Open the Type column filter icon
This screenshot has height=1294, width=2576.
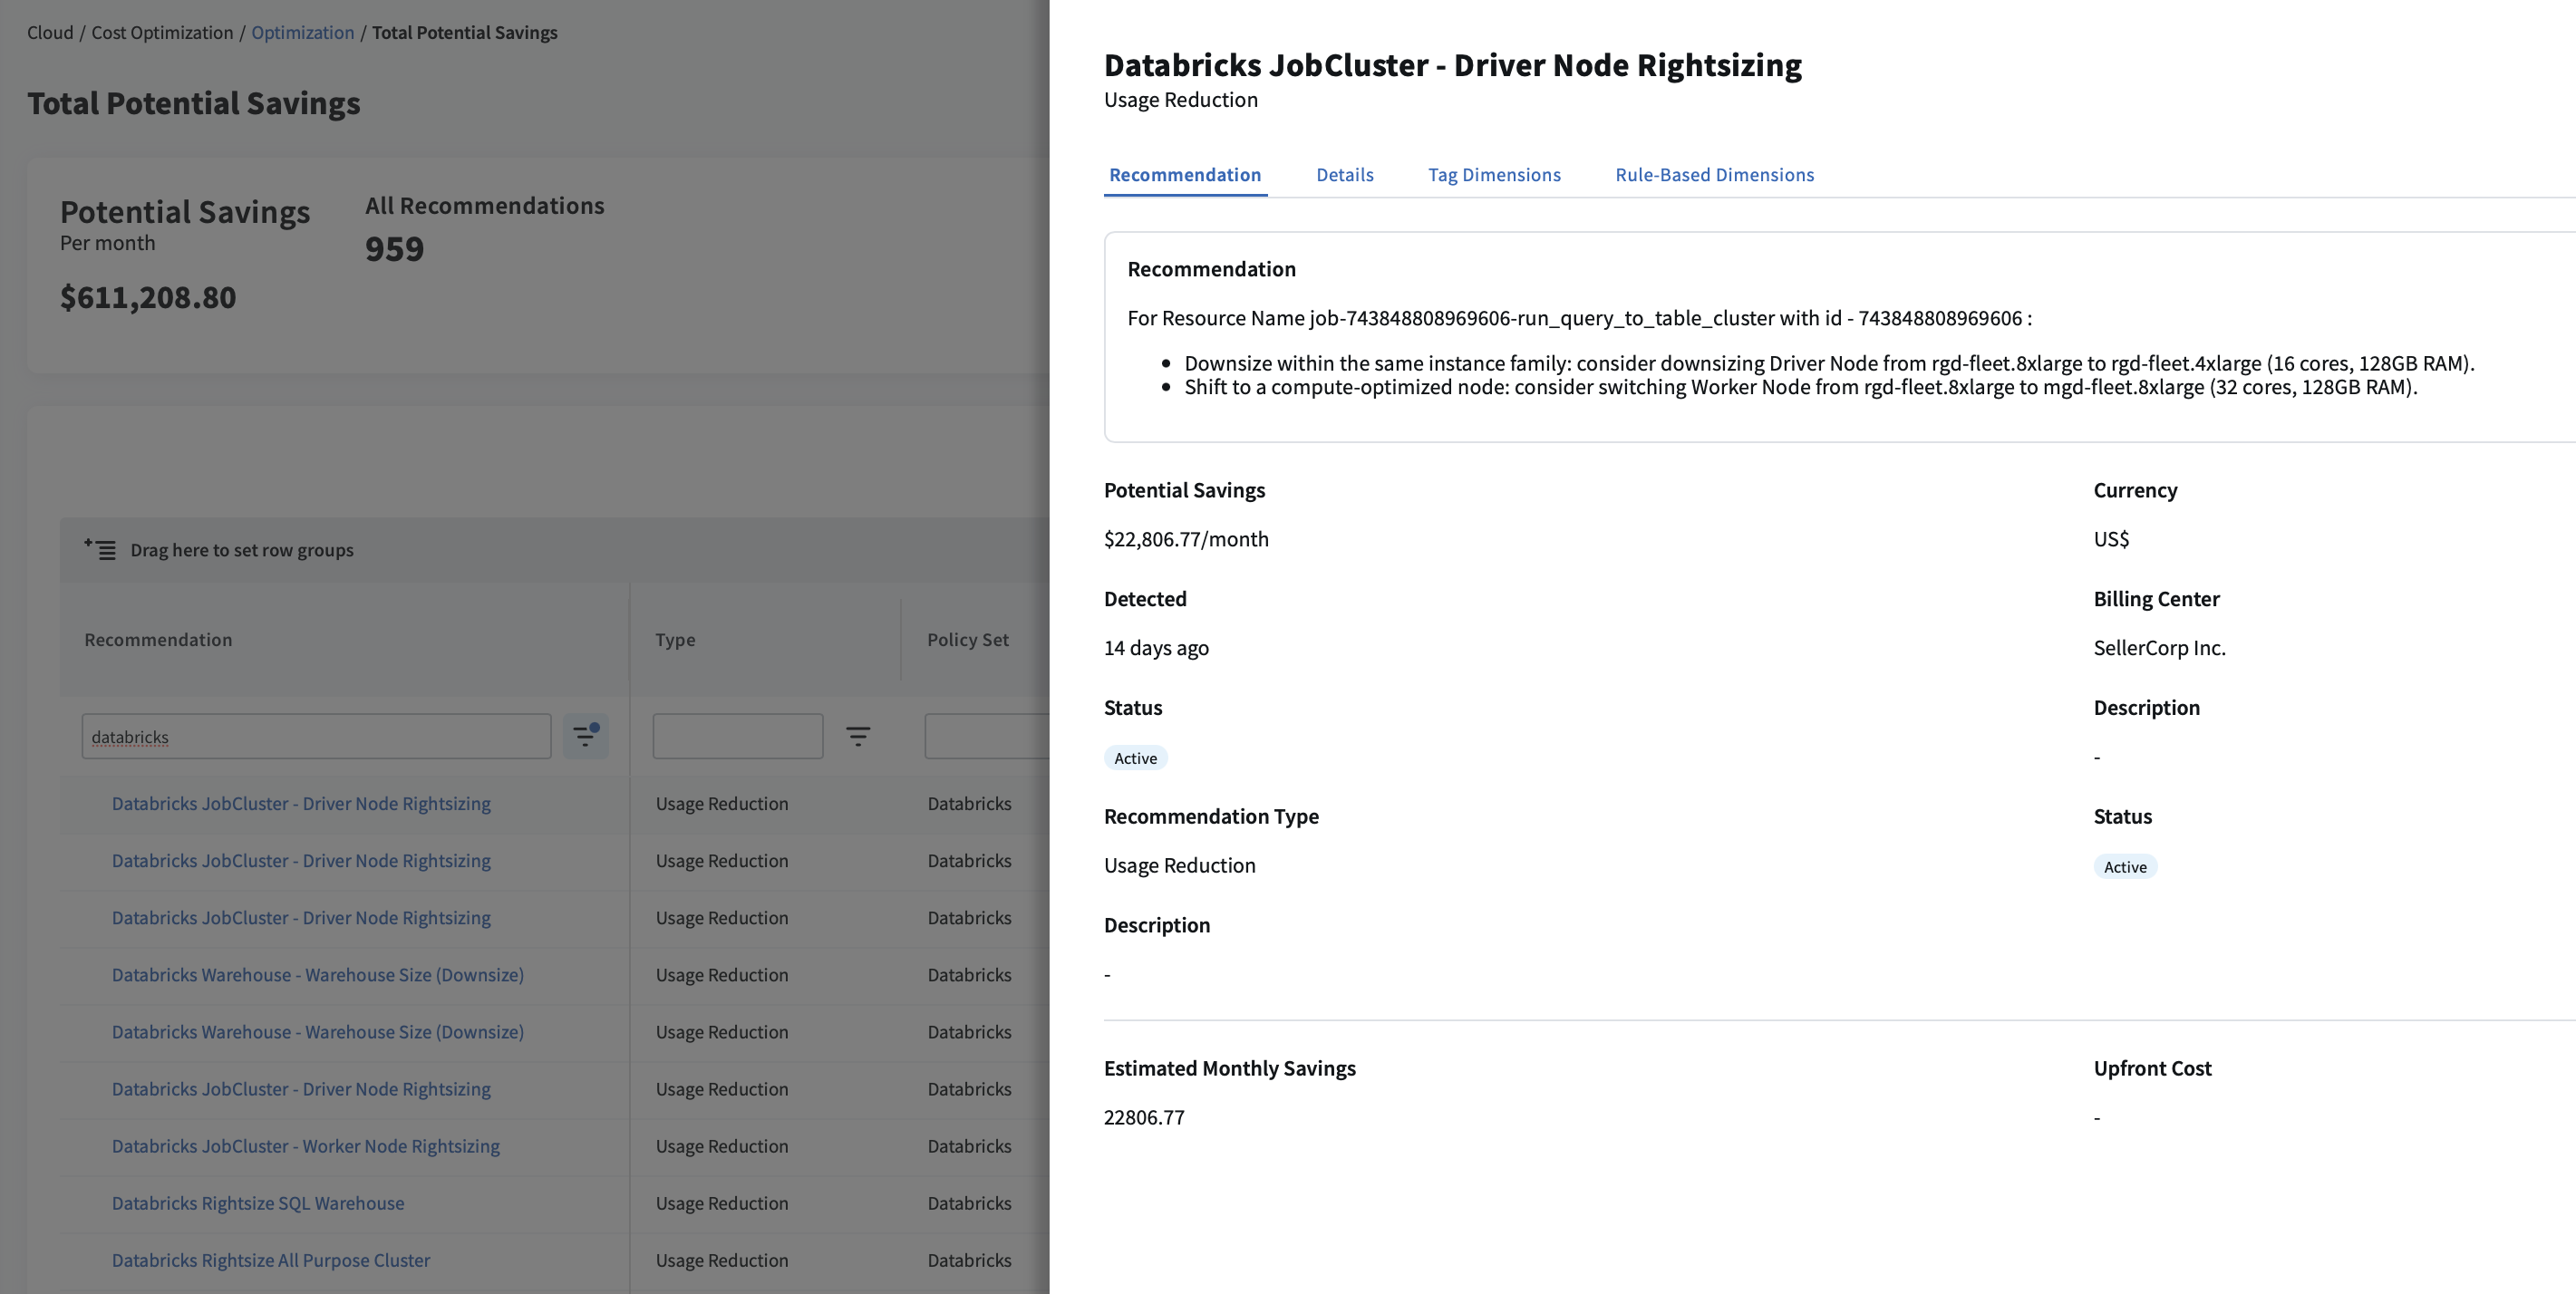click(857, 736)
